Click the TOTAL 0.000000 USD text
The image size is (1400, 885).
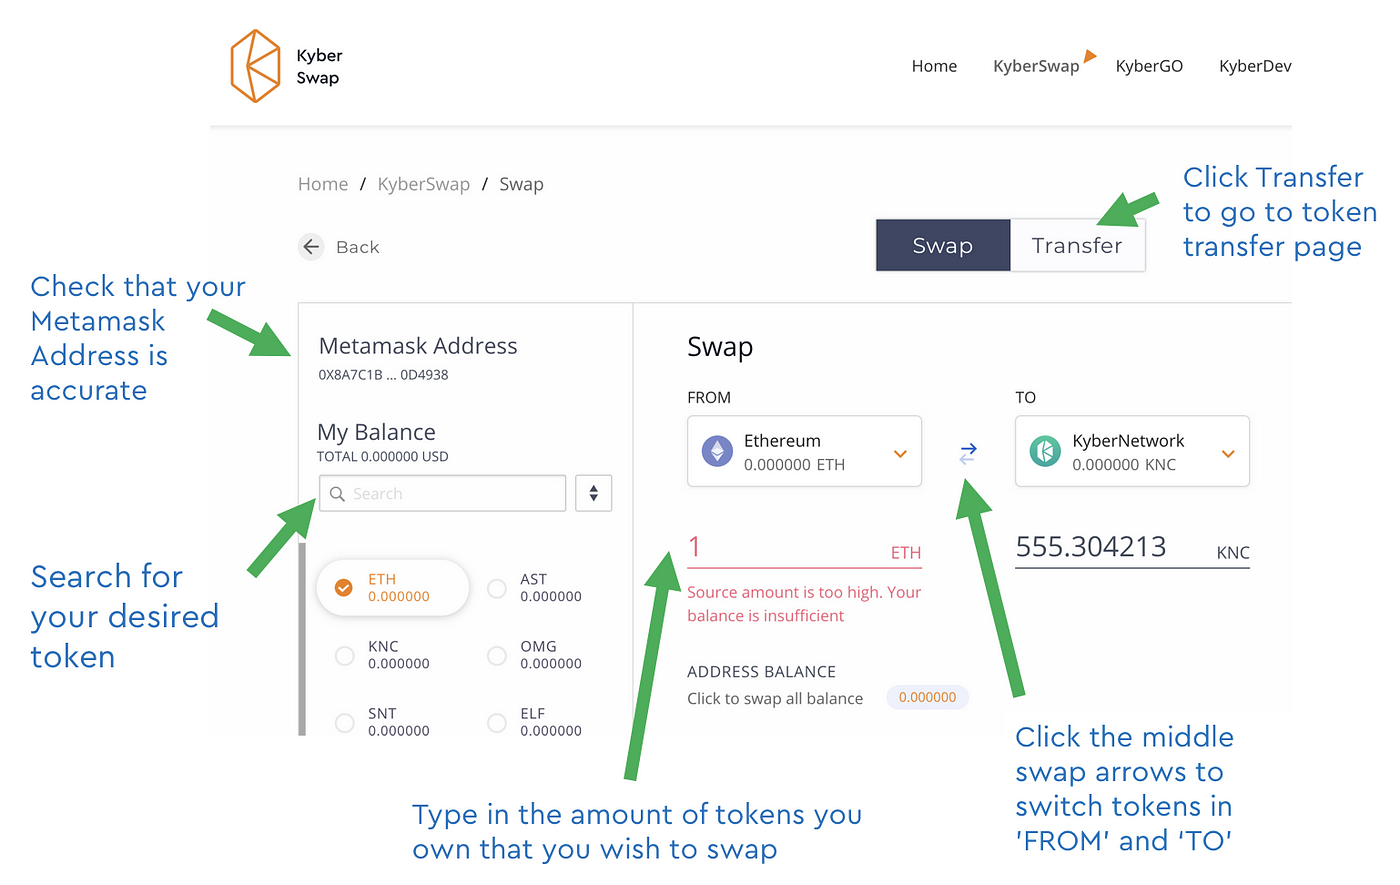382,457
